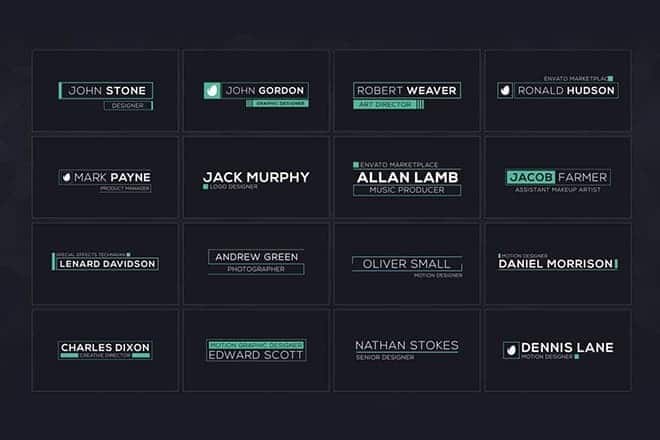Click the Edward Scott name box
This screenshot has width=660, height=440.
click(x=256, y=354)
